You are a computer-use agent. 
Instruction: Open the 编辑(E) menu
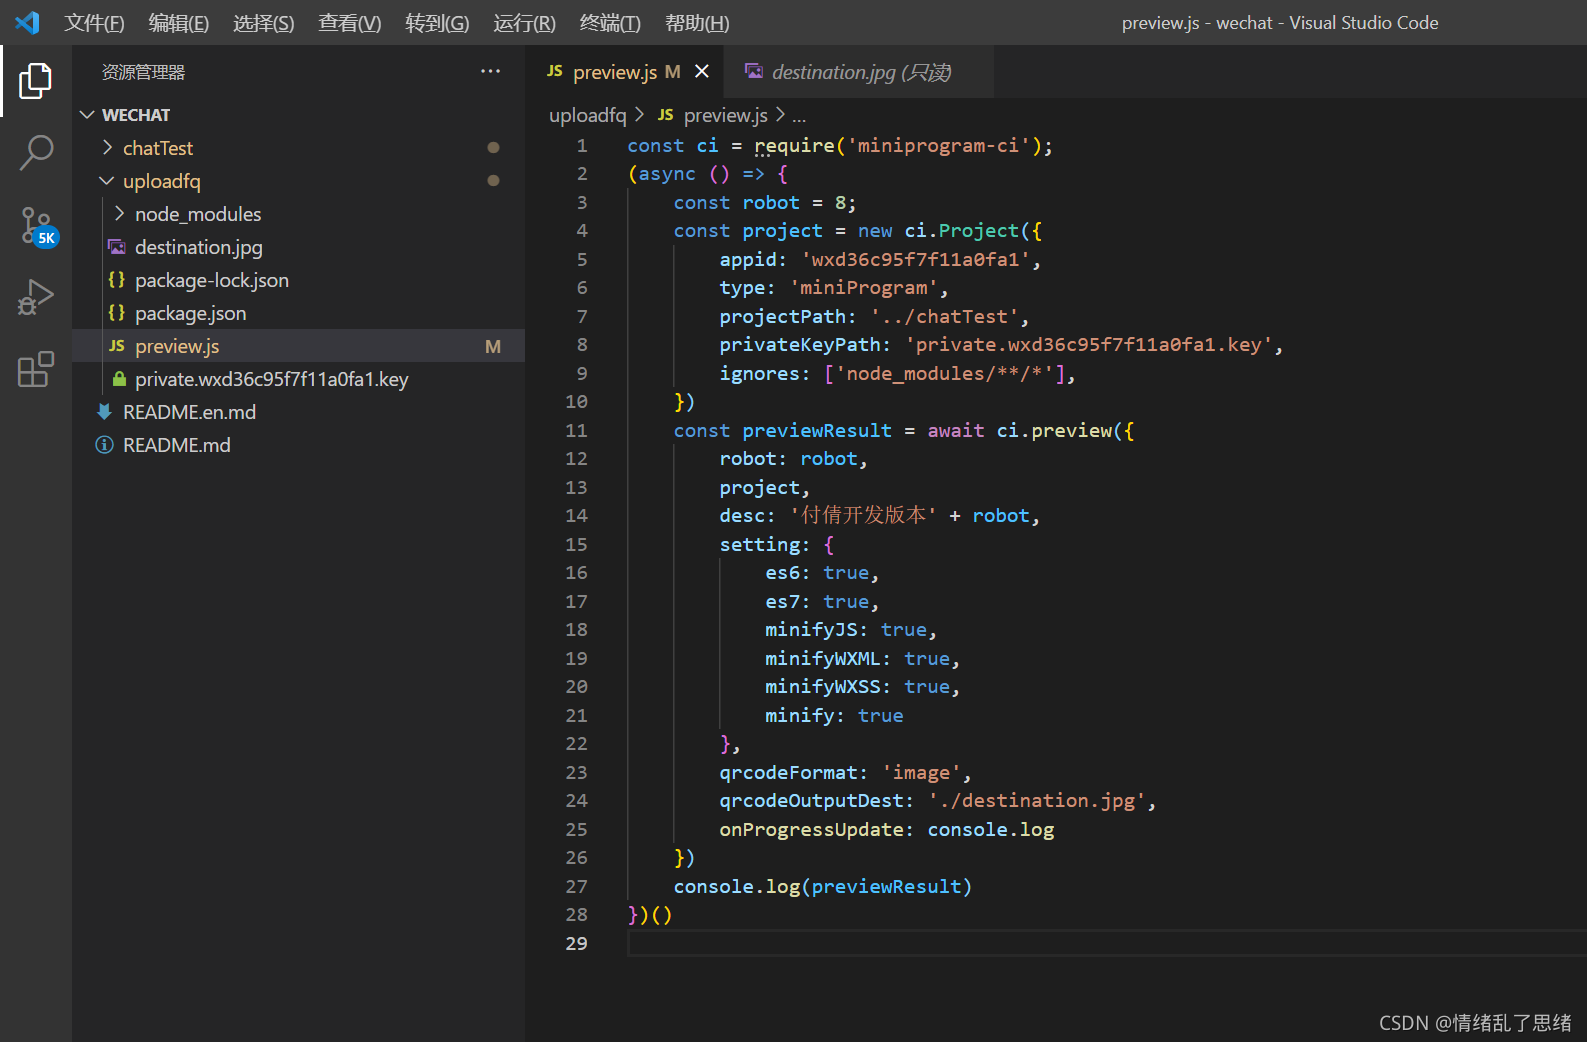tap(179, 22)
